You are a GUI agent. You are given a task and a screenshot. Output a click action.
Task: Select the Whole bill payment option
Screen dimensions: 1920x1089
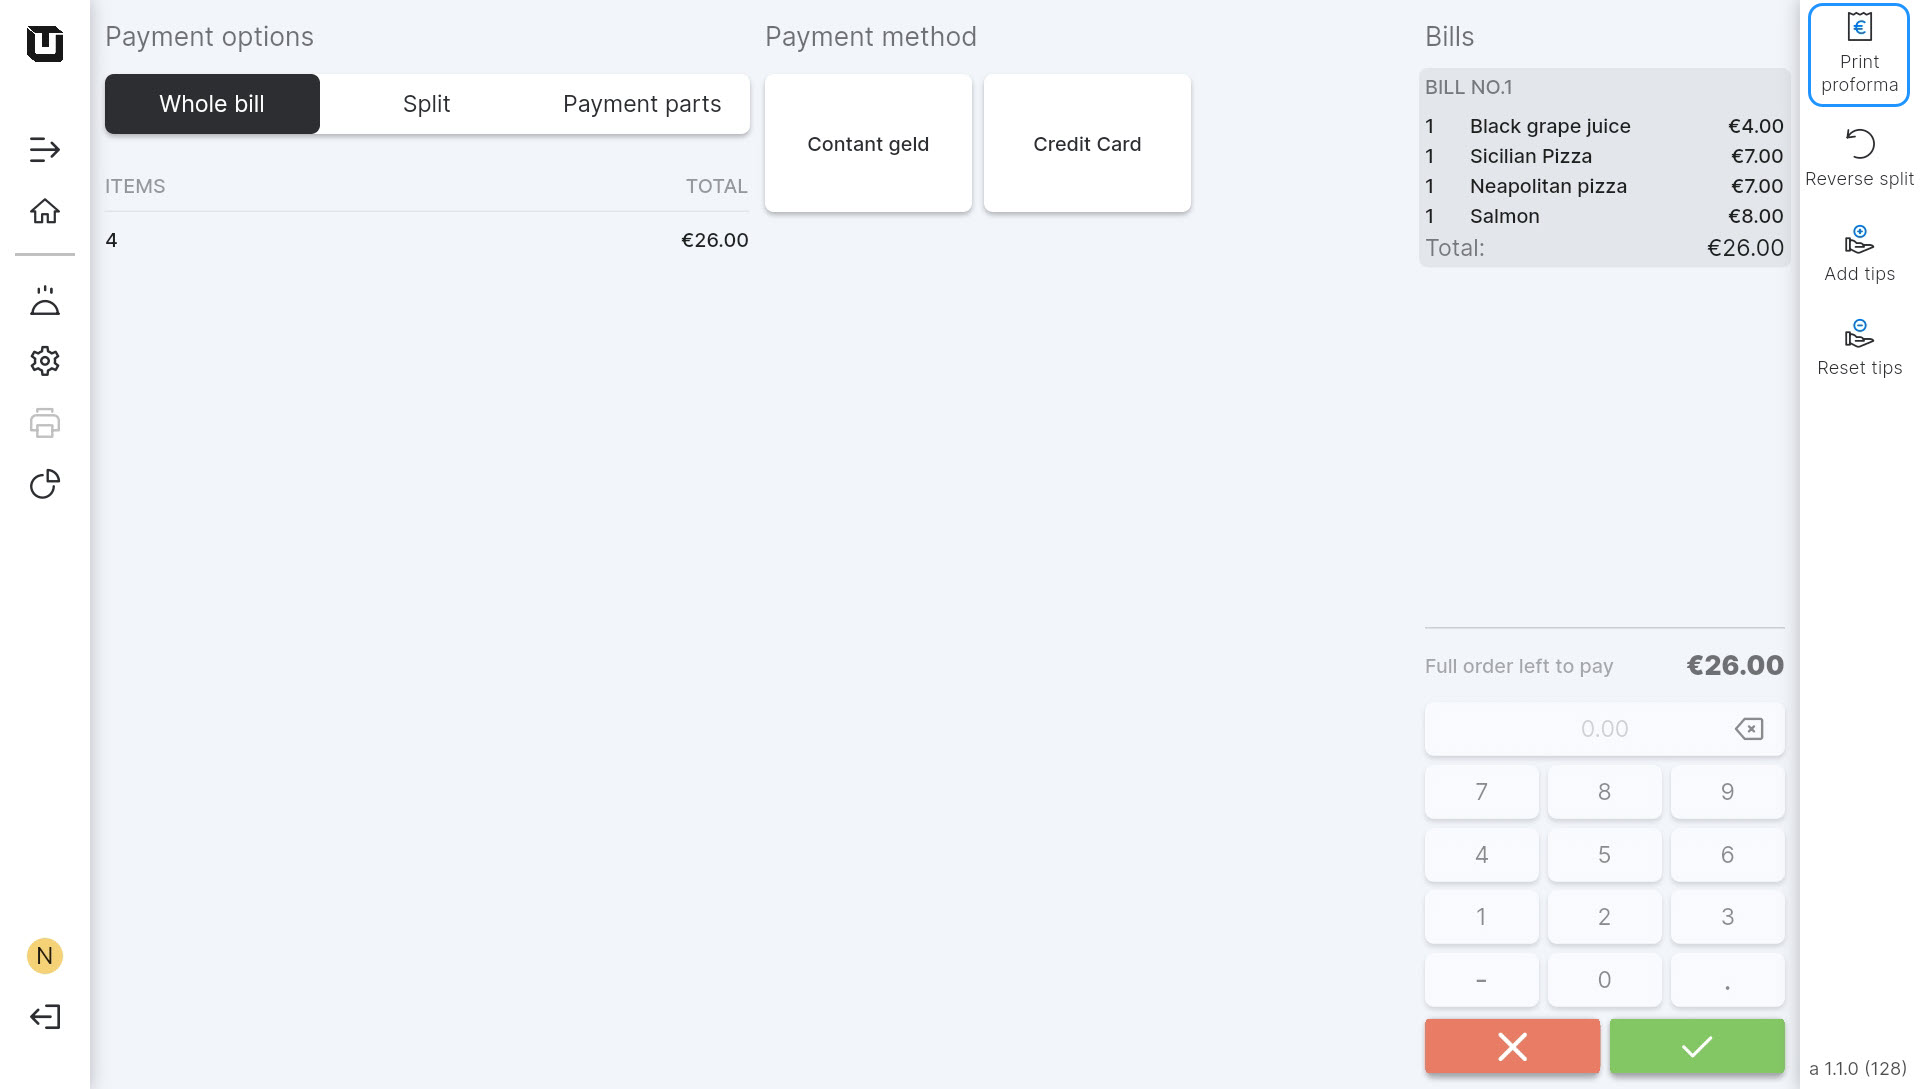[x=212, y=104]
